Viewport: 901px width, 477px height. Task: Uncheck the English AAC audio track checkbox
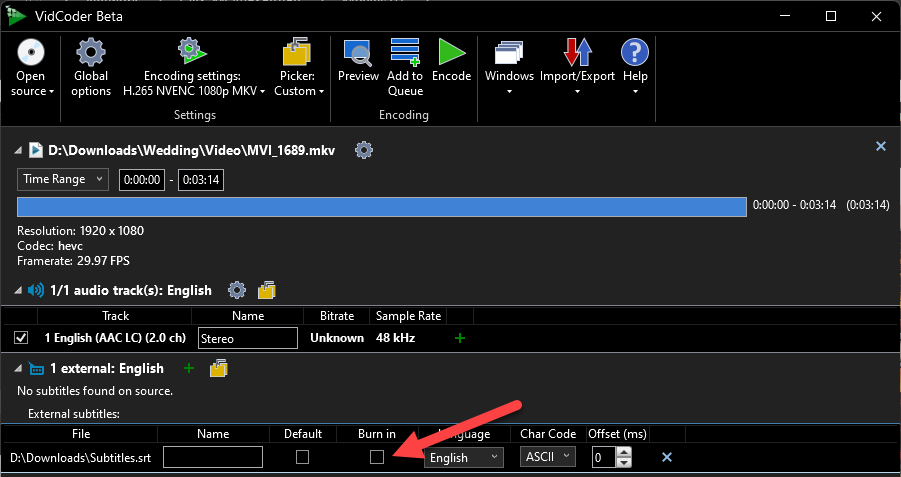21,338
